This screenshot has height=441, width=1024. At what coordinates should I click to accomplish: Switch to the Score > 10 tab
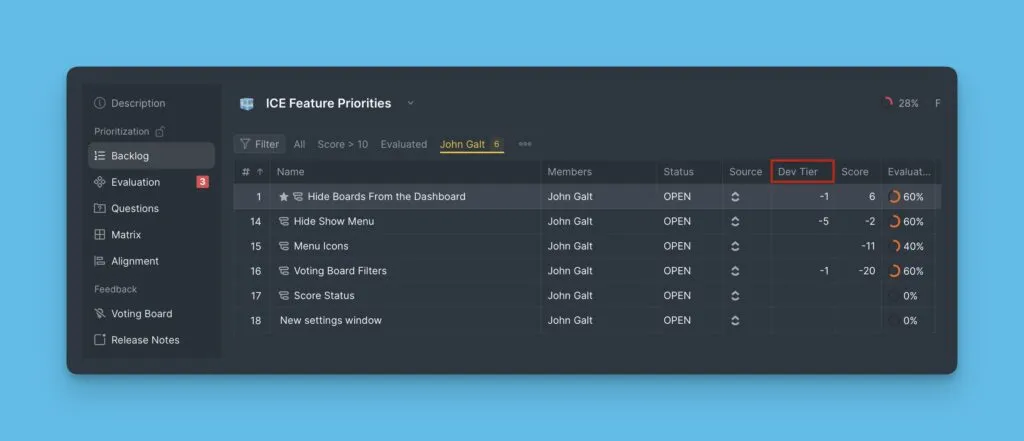click(x=342, y=144)
